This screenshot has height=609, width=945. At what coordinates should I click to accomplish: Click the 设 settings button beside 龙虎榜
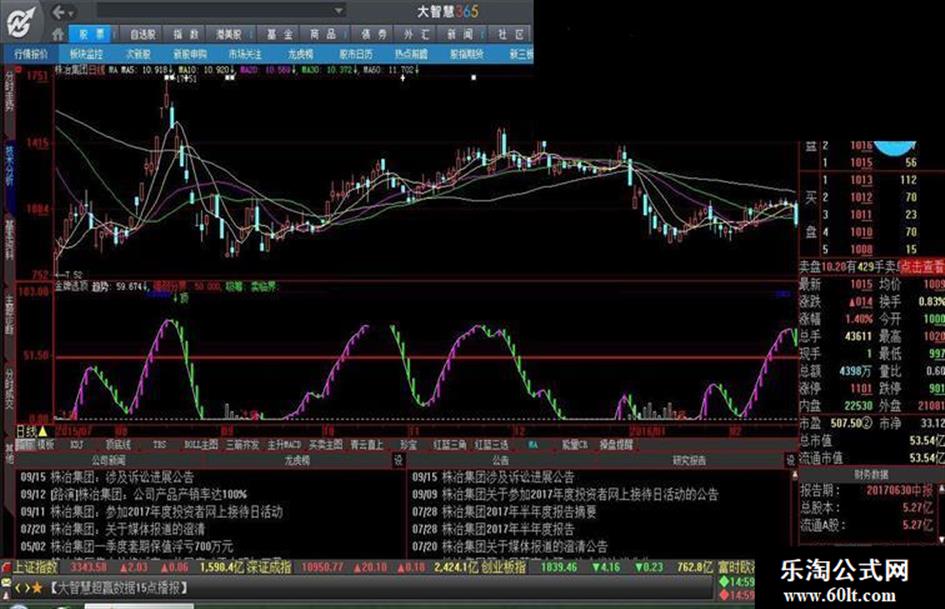pyautogui.click(x=398, y=461)
